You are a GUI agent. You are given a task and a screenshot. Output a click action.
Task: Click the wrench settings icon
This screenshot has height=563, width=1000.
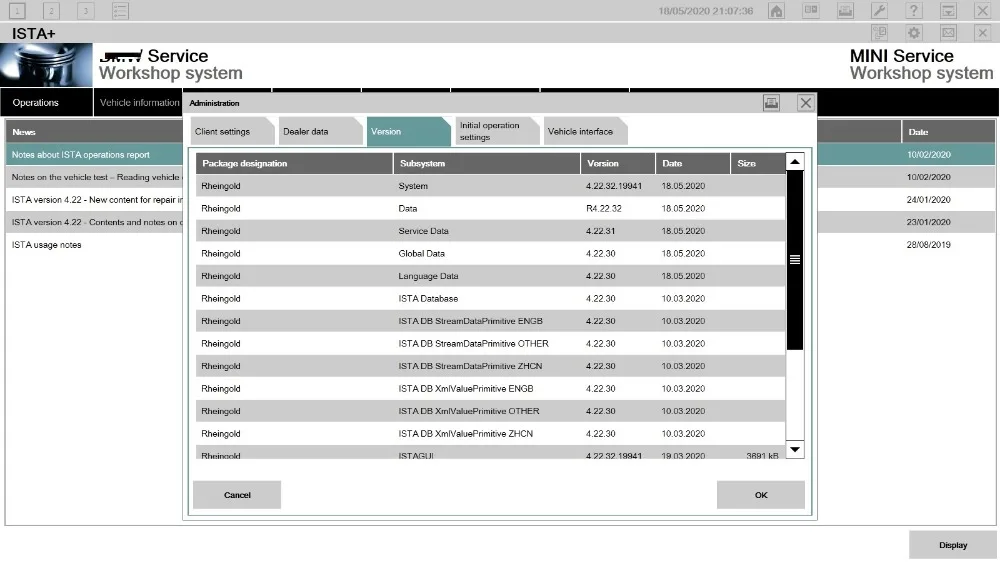879,11
